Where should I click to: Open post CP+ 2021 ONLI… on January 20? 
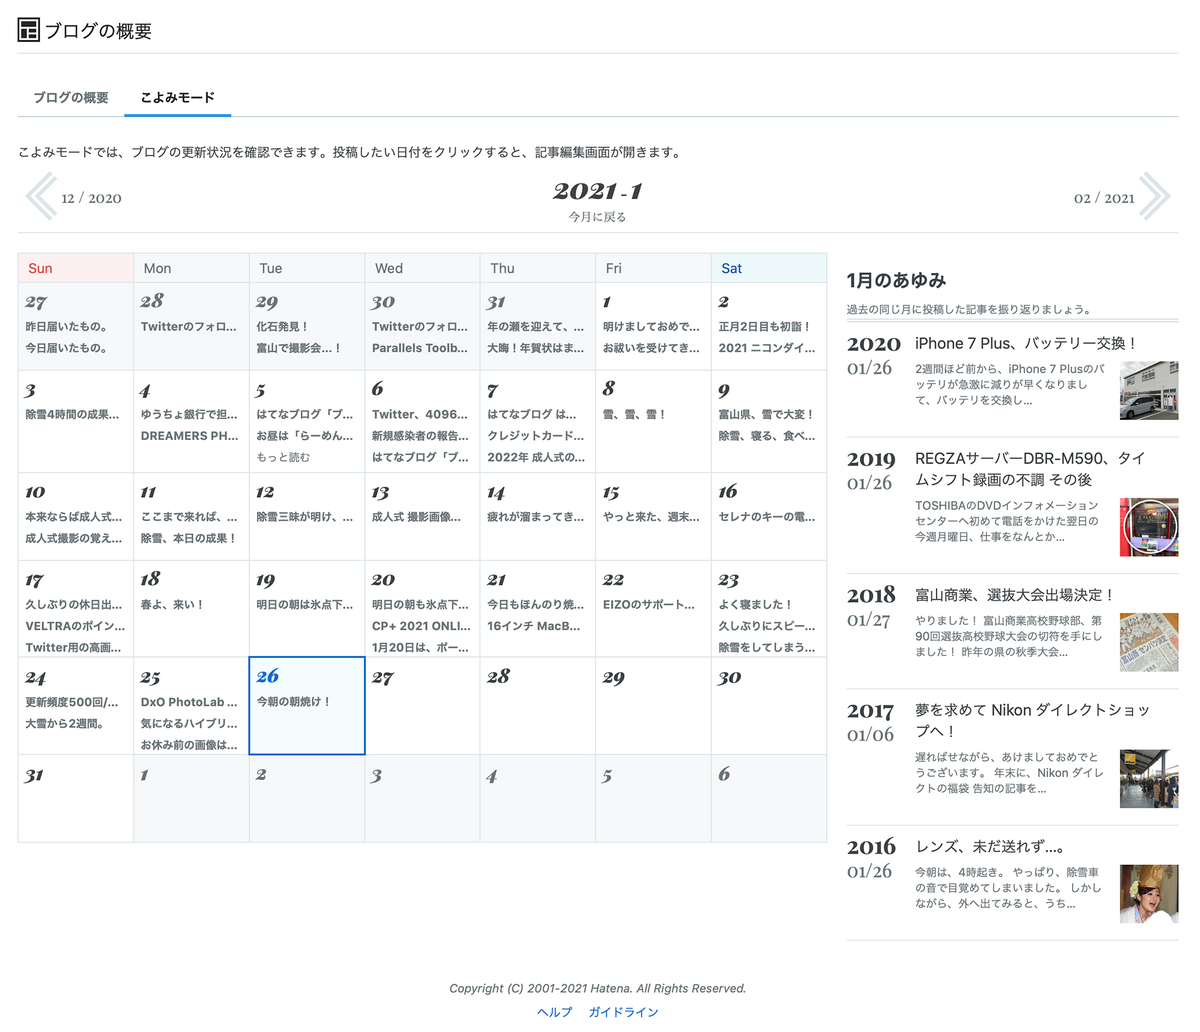point(420,626)
